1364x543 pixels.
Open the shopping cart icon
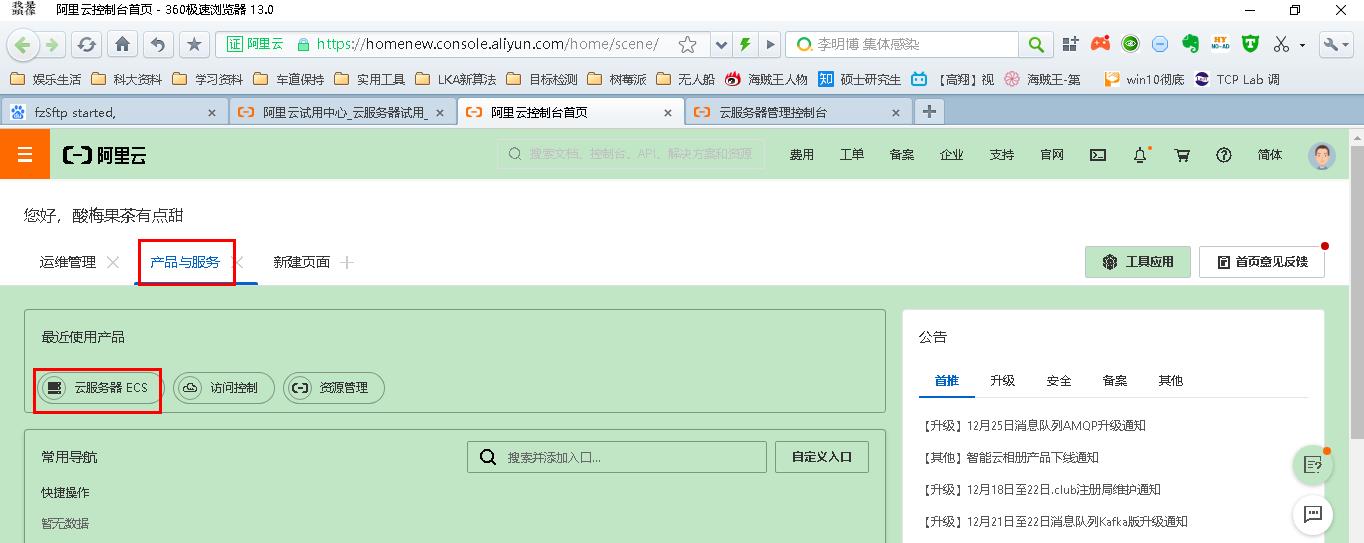[x=1182, y=155]
